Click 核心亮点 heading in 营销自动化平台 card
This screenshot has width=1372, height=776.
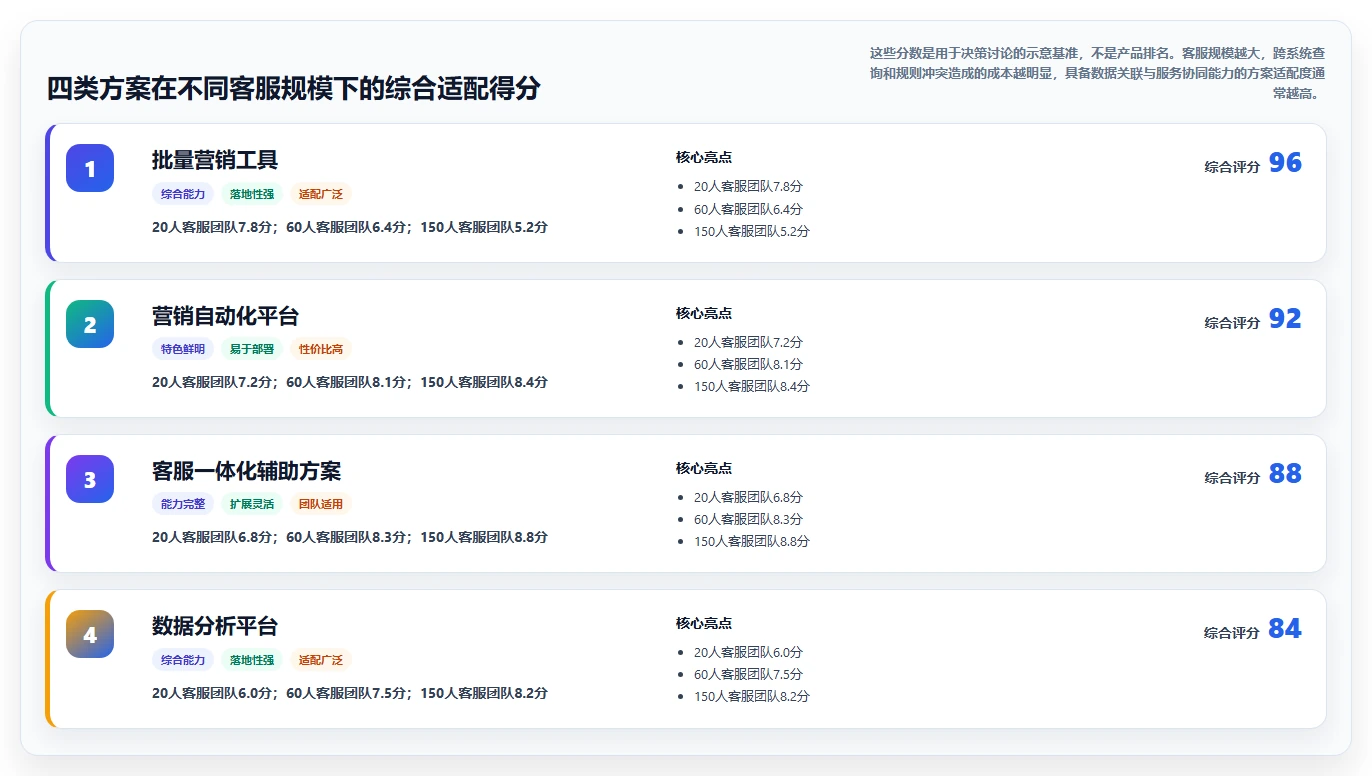[704, 313]
